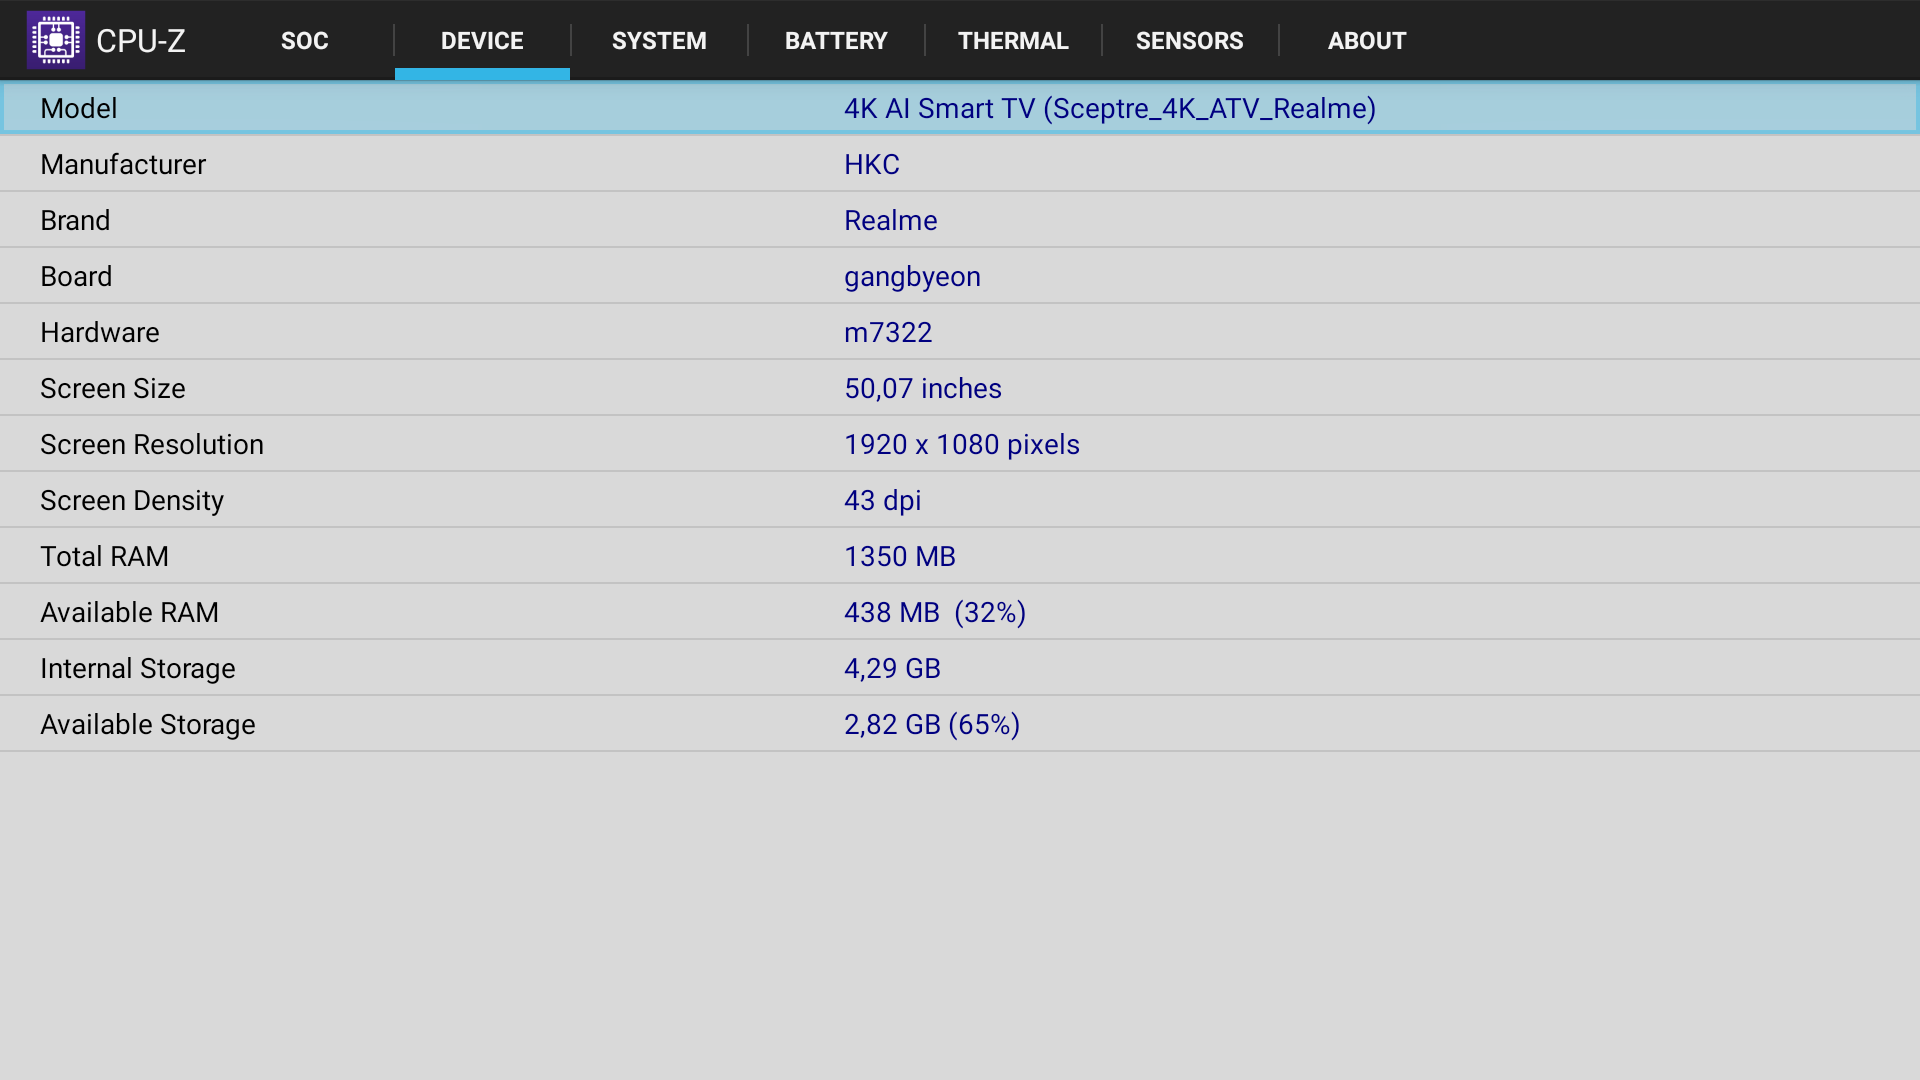This screenshot has width=1920, height=1080.
Task: Click the Screen Density 43 dpi row
Action: [960, 500]
